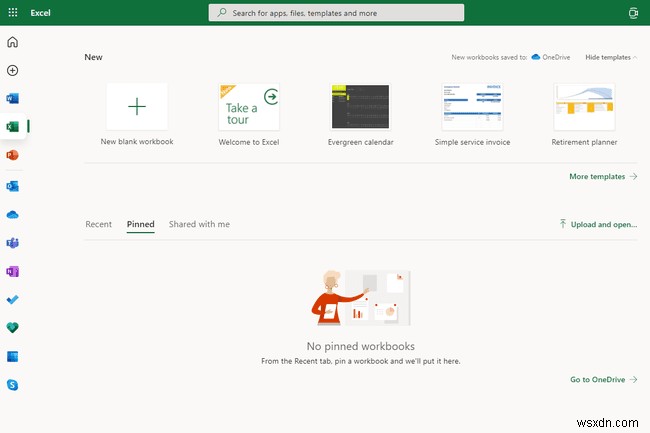Open More templates link
Screen dimensions: 650x433
(x=603, y=177)
